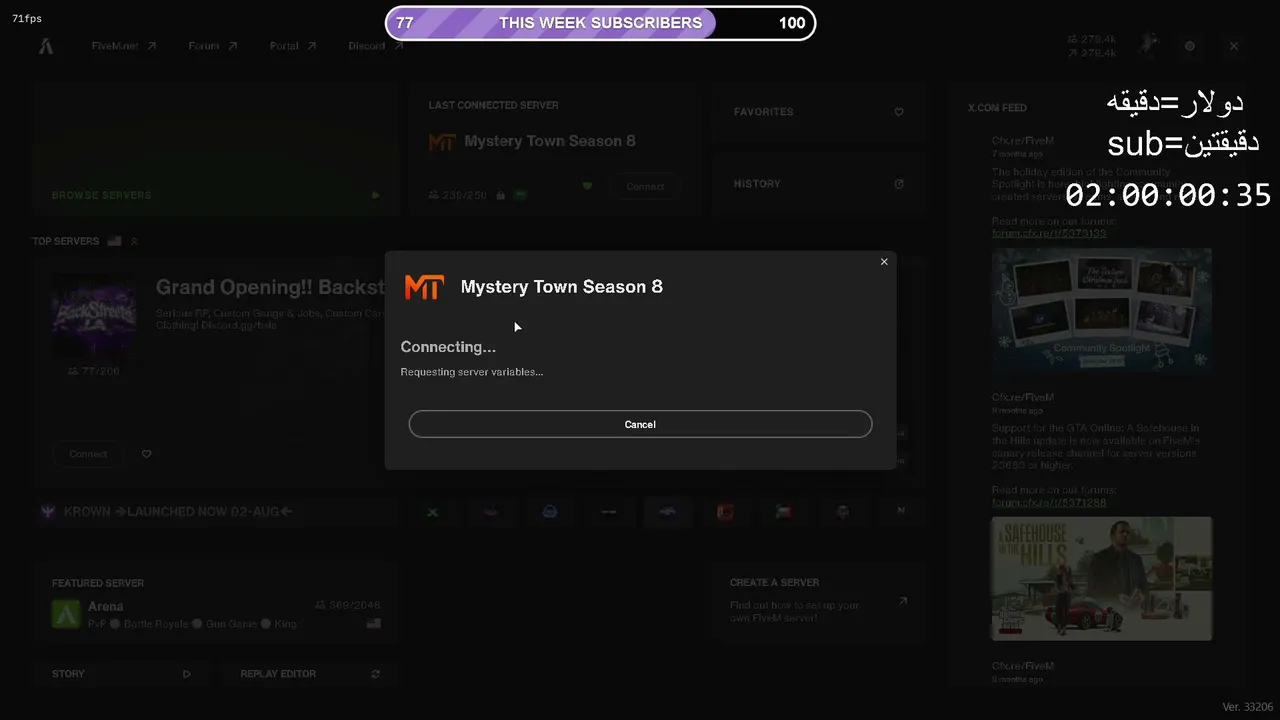The width and height of the screenshot is (1280, 720).
Task: Open the BackStreets LA server thumbnail
Action: (x=94, y=316)
